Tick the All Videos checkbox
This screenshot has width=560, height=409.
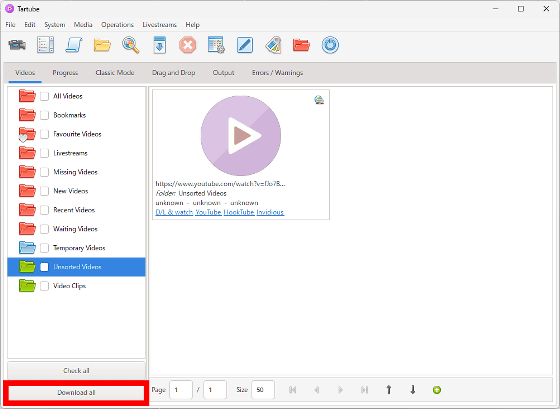tap(44, 96)
